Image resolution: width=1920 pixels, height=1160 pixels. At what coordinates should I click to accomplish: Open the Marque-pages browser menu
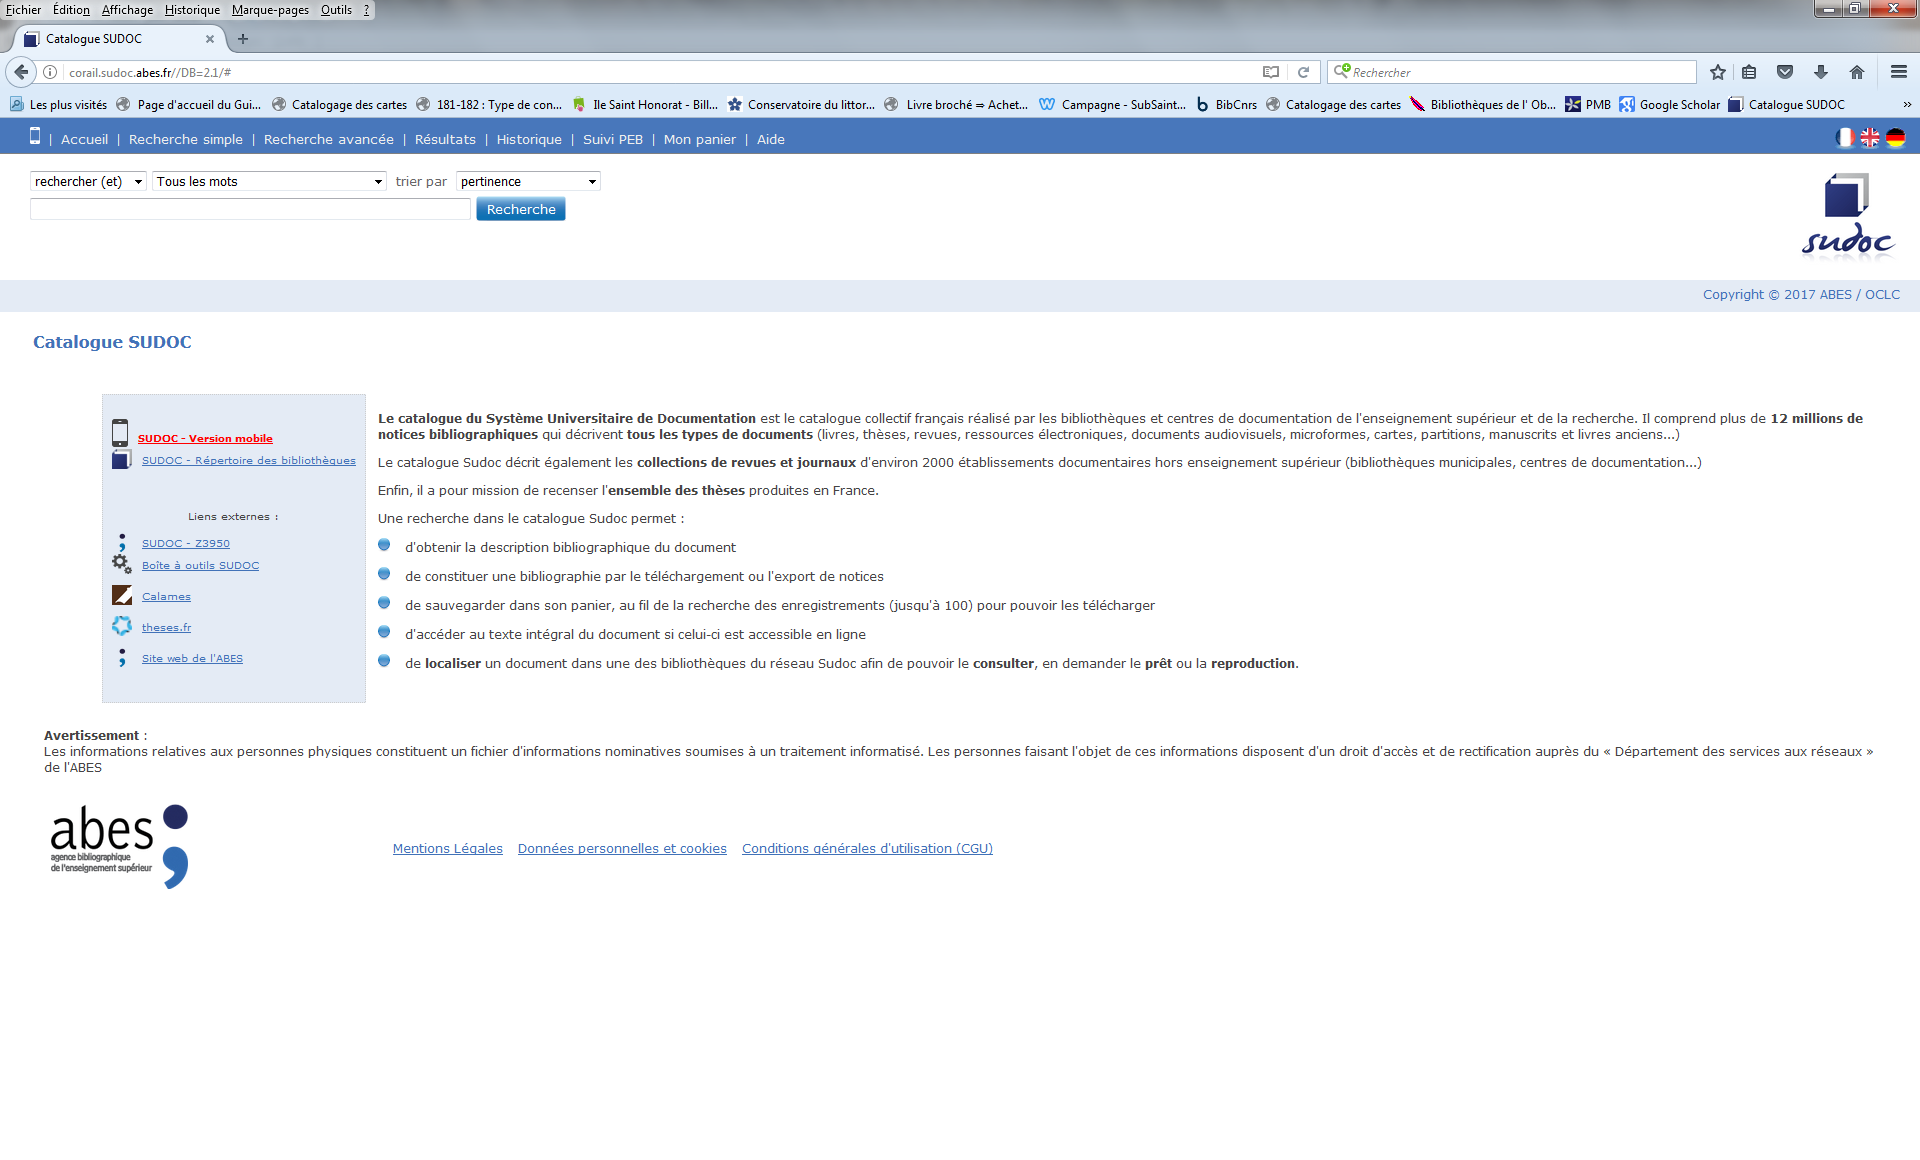point(270,10)
